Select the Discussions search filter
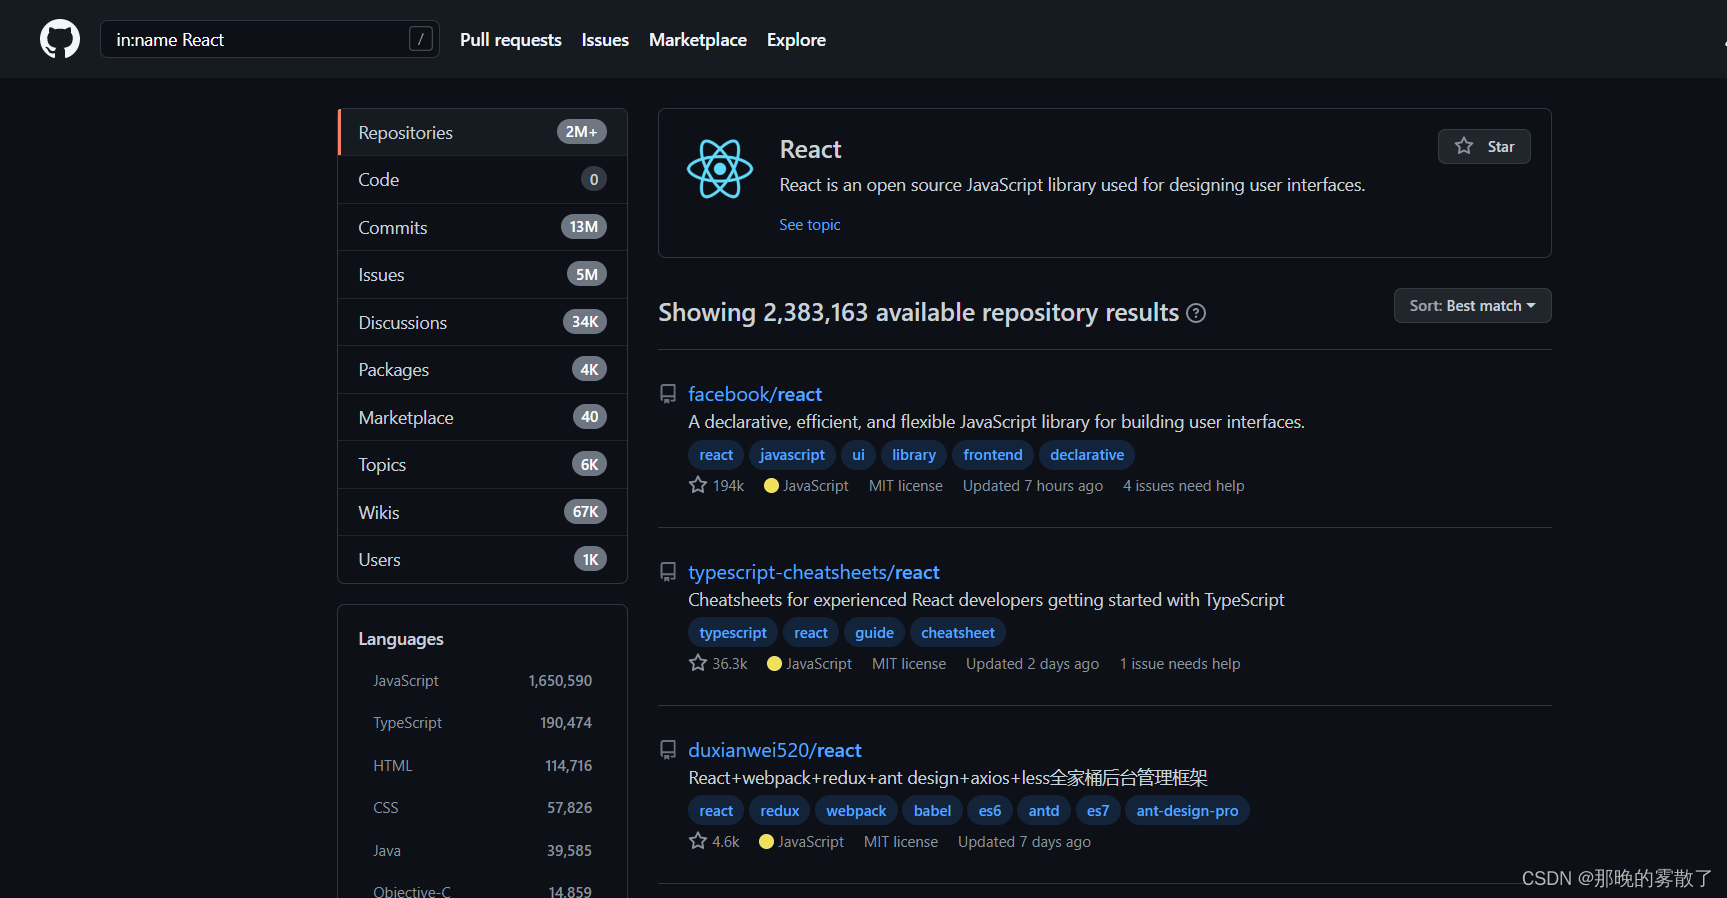1727x898 pixels. [483, 322]
